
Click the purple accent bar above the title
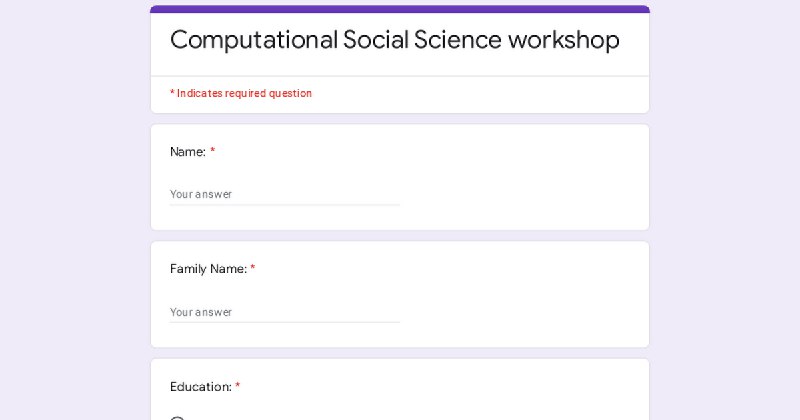pyautogui.click(x=400, y=9)
